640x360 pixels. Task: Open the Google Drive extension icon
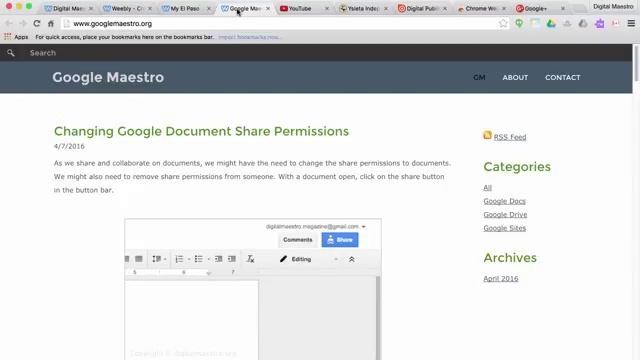pyautogui.click(x=551, y=23)
